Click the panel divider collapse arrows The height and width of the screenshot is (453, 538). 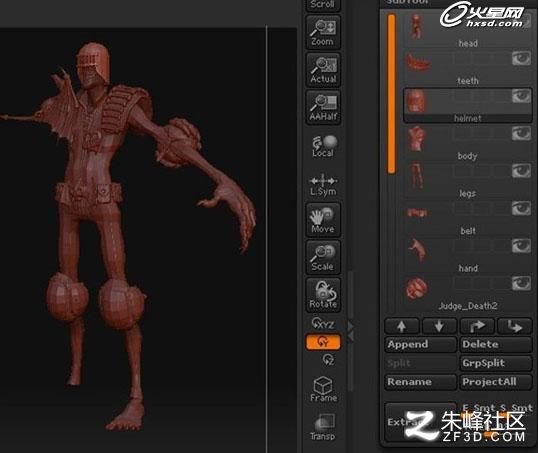pyautogui.click(x=350, y=332)
